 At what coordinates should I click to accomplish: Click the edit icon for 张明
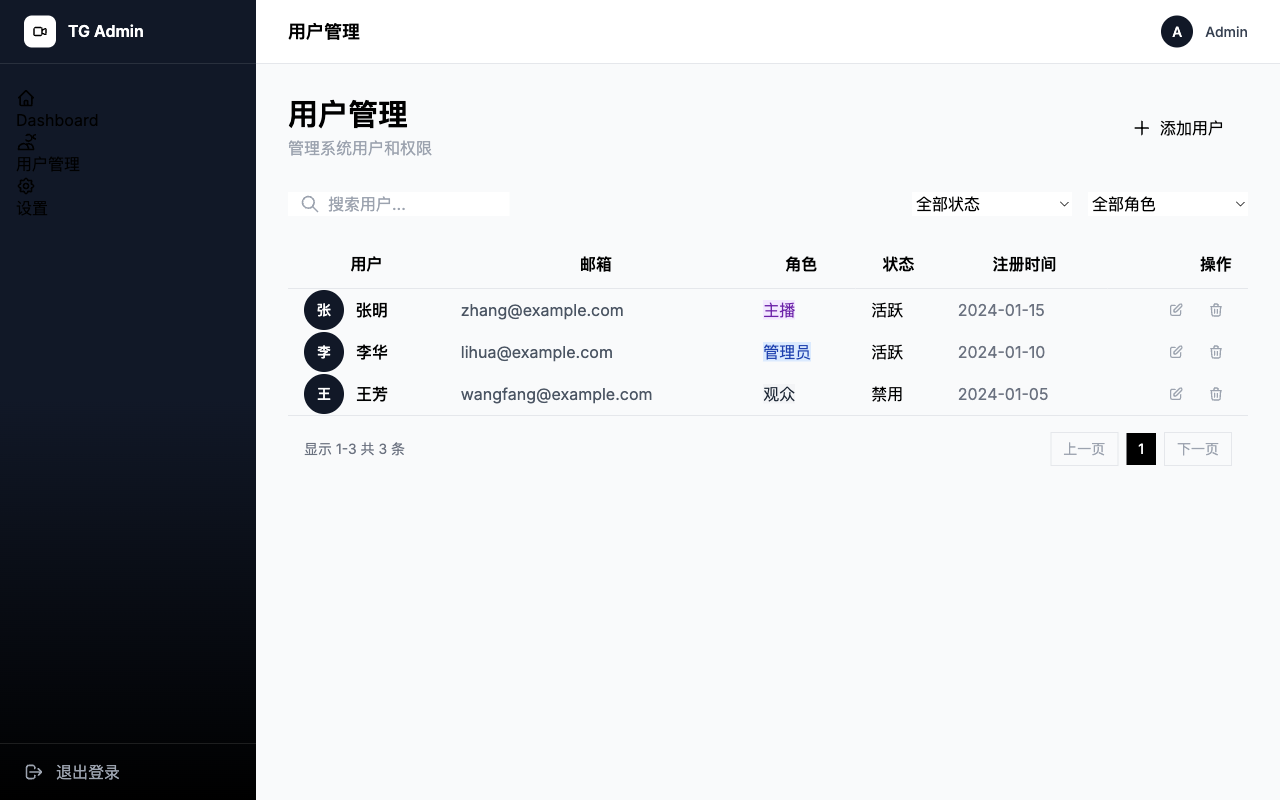(1176, 310)
